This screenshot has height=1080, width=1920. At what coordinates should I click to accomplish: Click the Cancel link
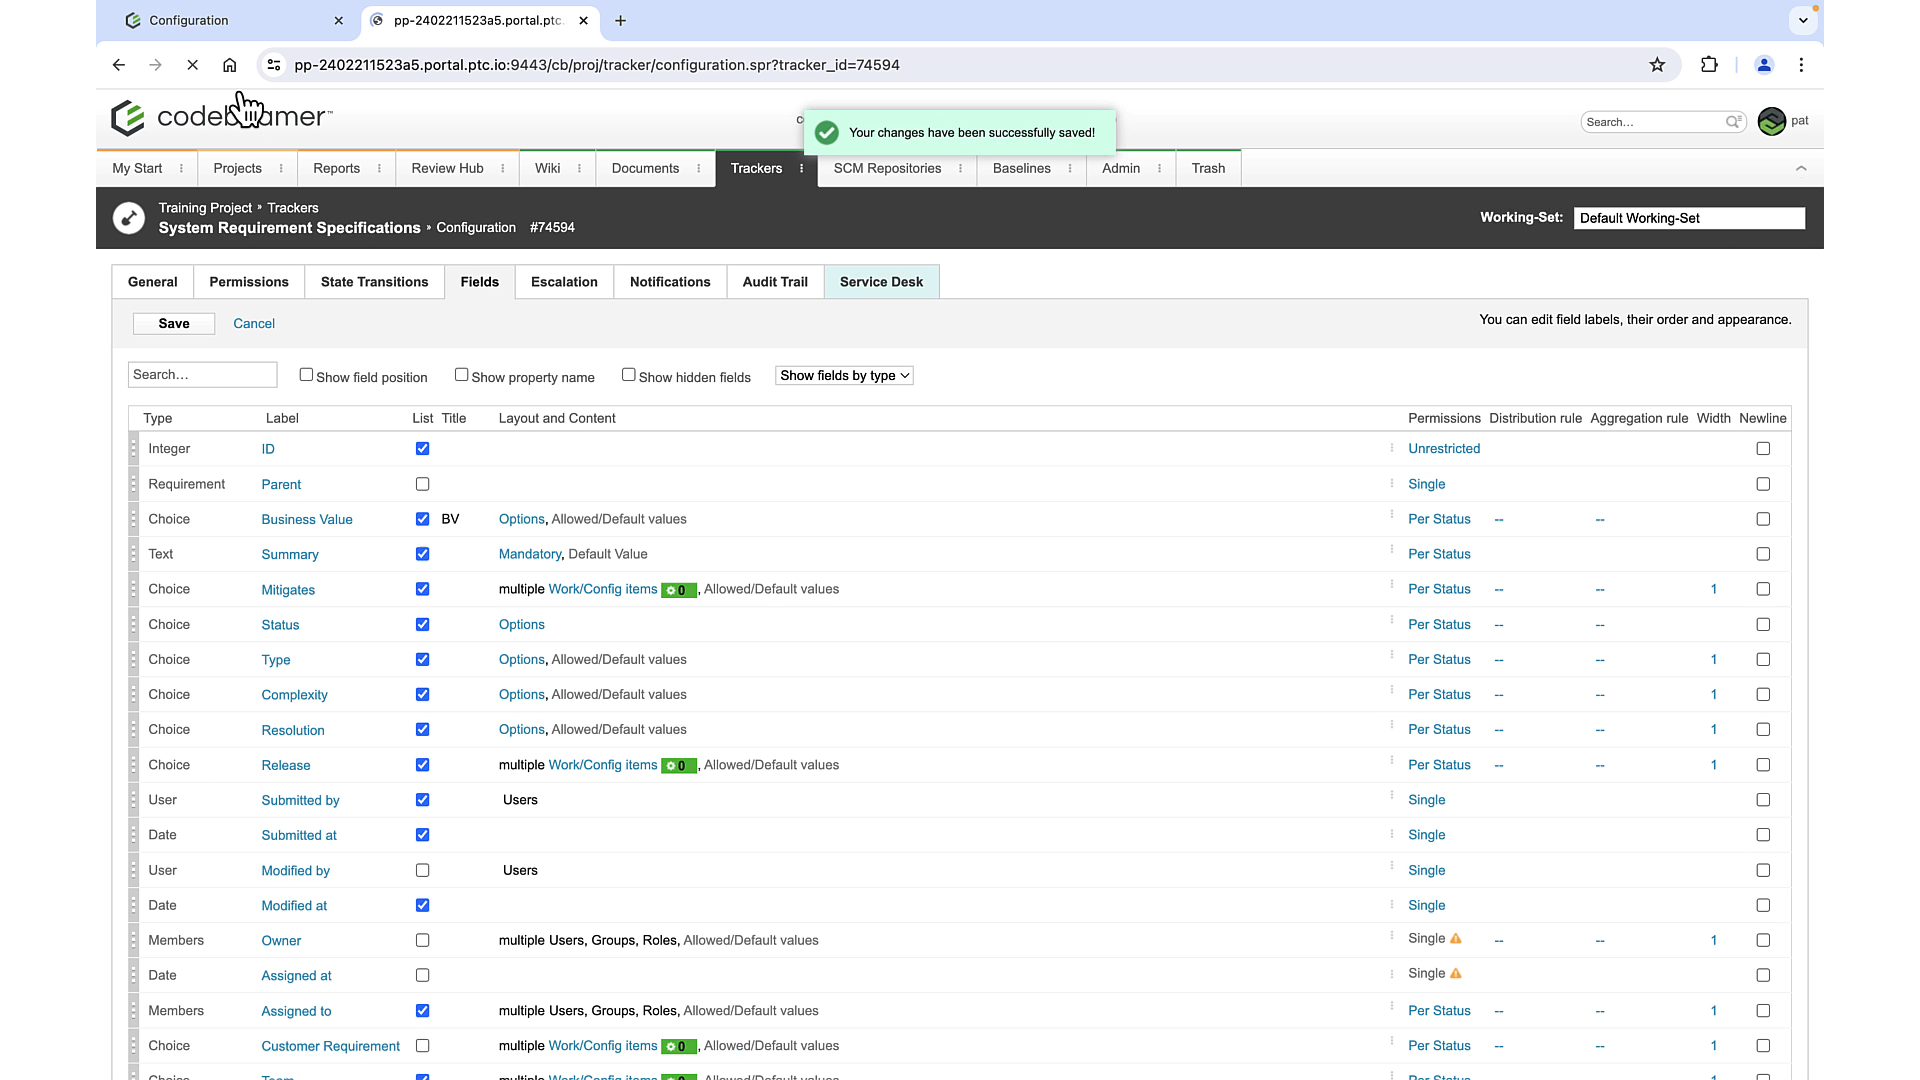[x=254, y=324]
